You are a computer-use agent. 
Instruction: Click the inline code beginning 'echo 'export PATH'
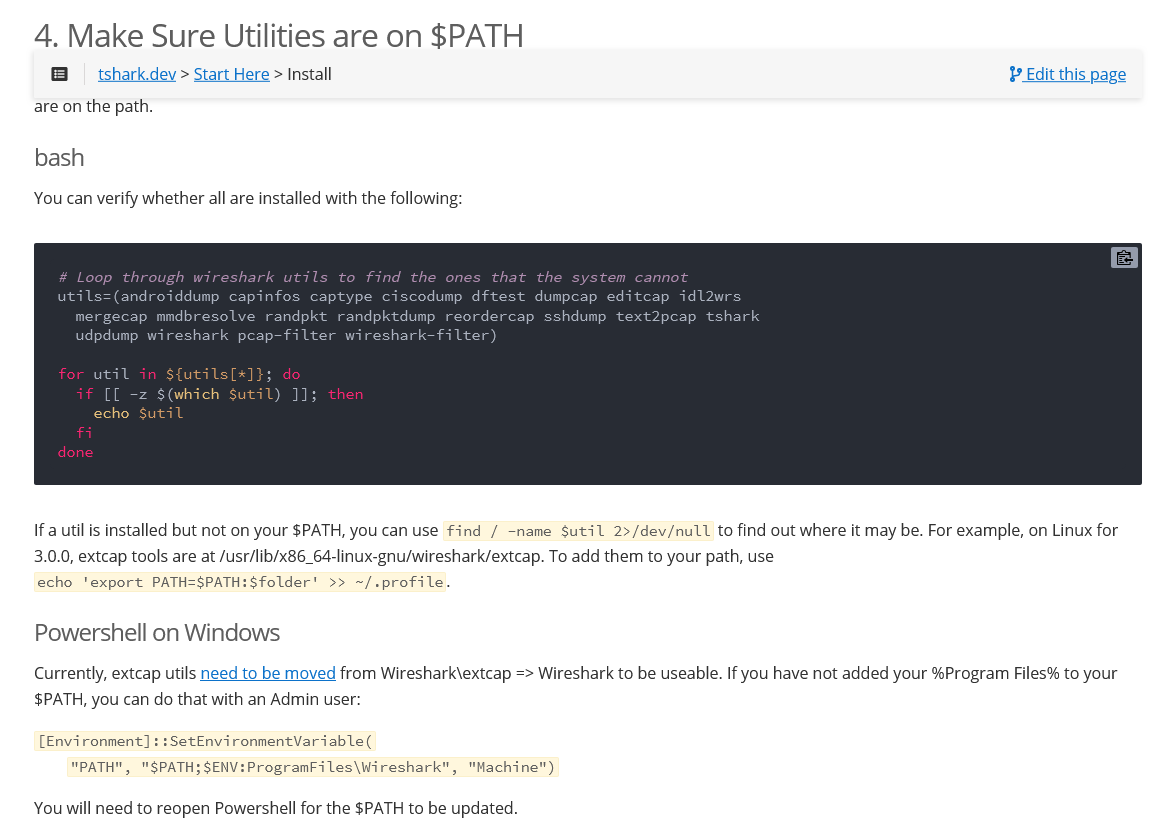coord(240,582)
